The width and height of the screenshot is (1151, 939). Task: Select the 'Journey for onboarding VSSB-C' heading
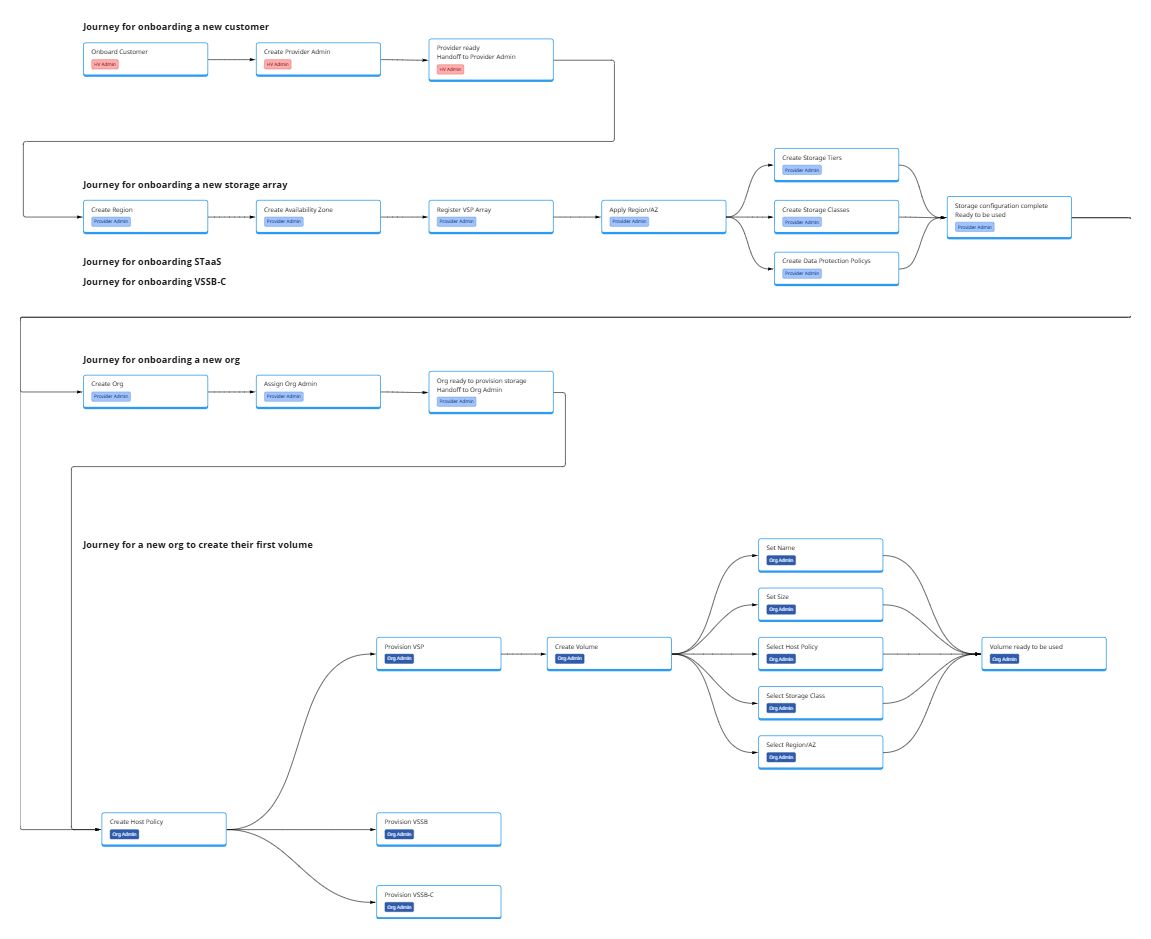click(154, 281)
